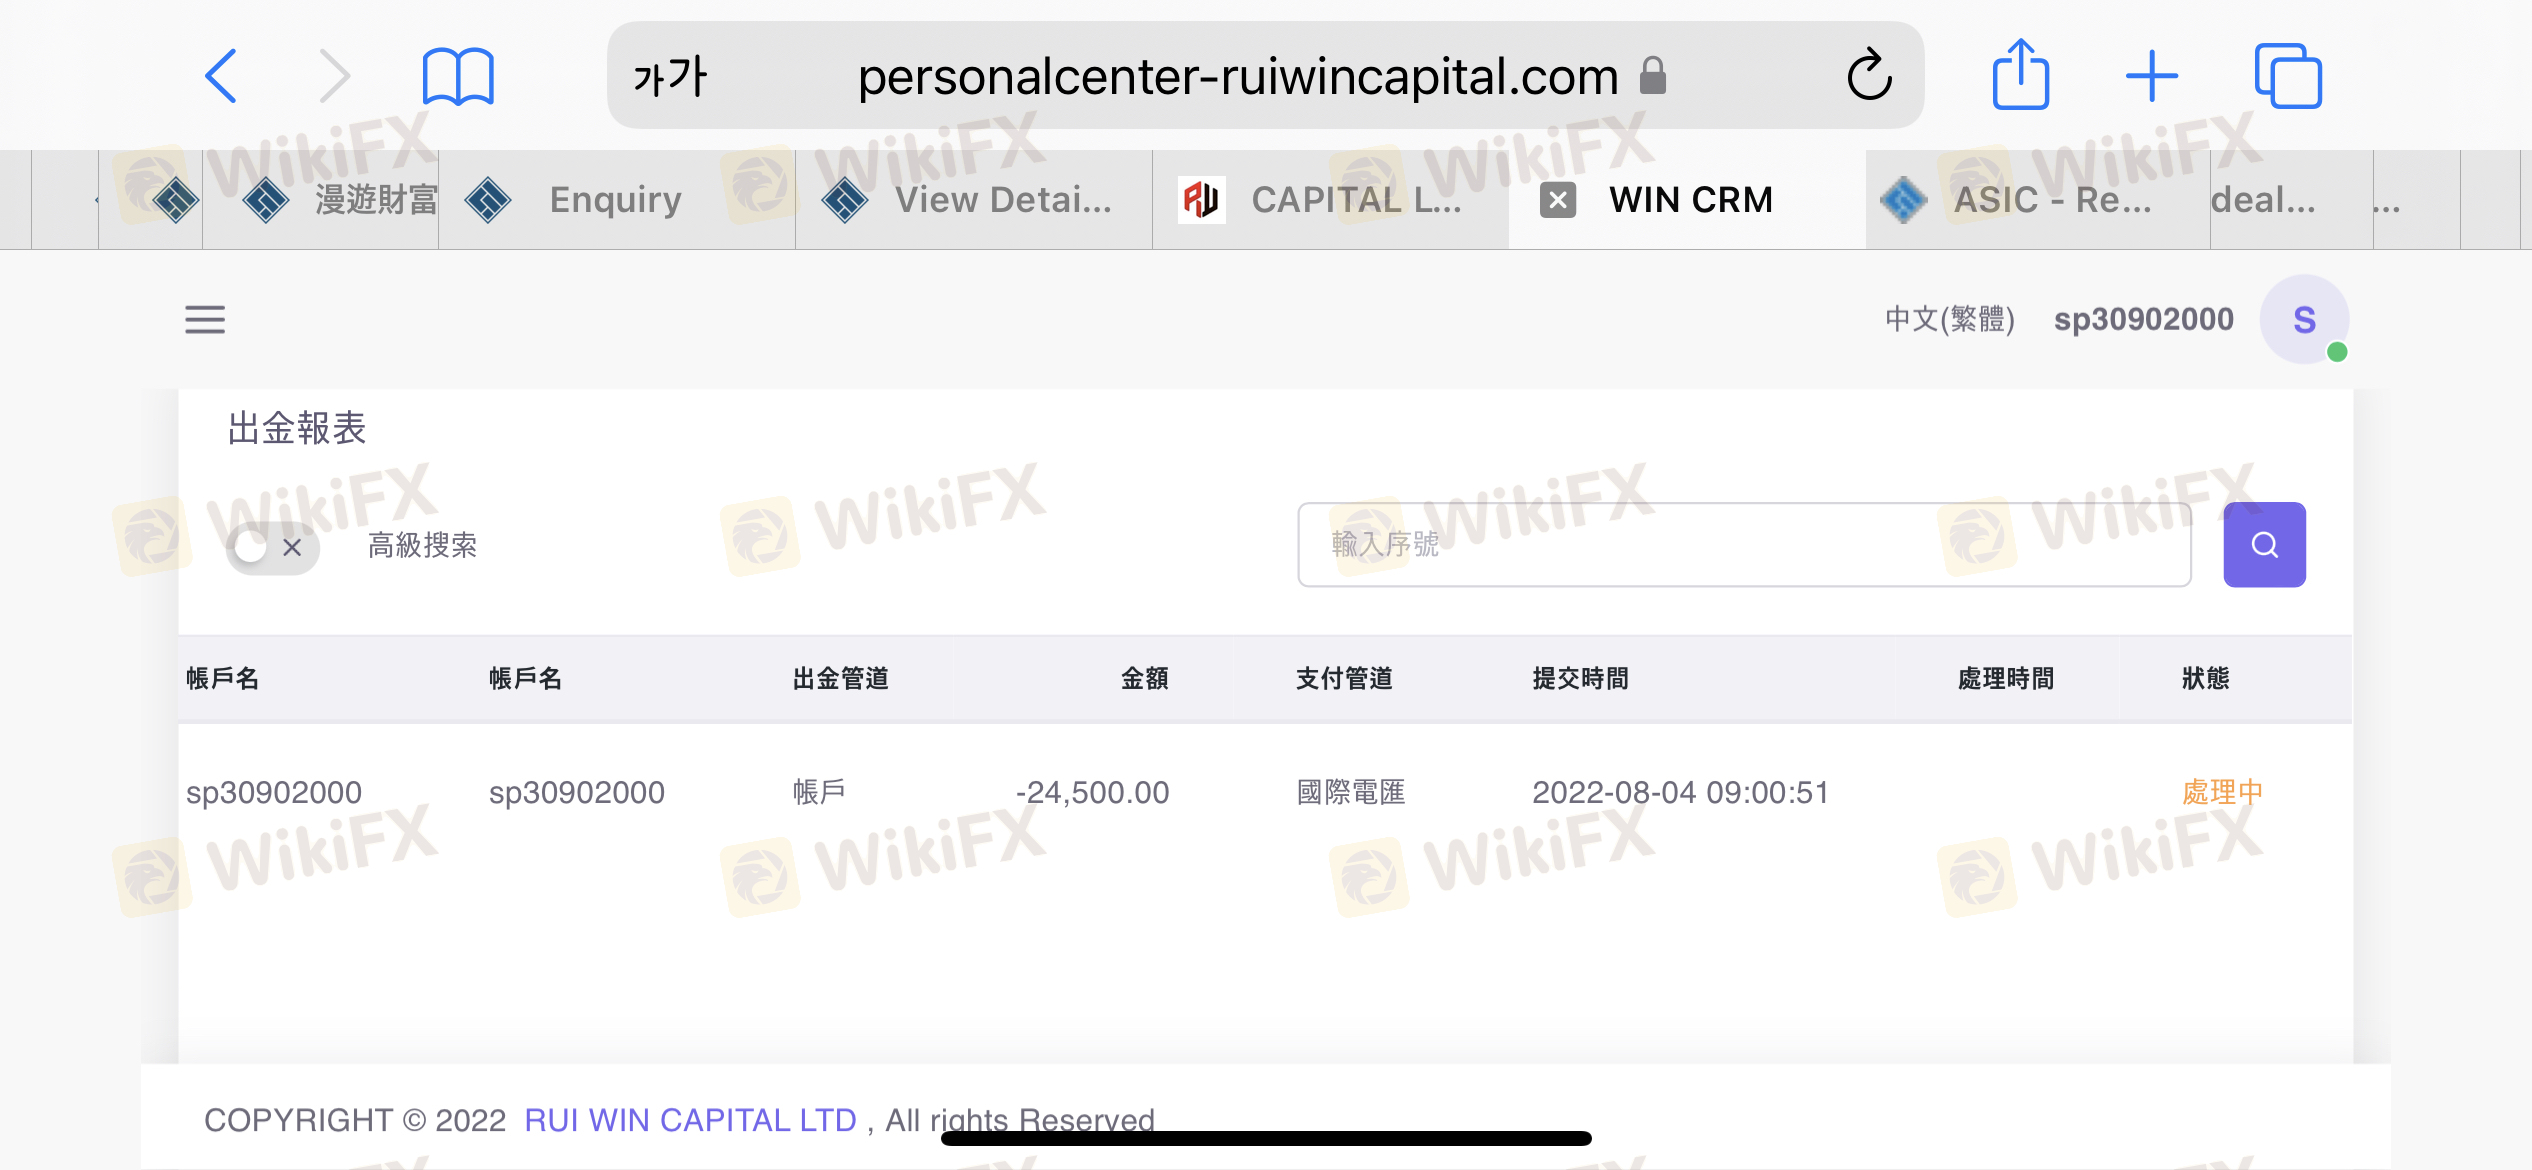Add a new tab with the plus icon

click(2152, 76)
